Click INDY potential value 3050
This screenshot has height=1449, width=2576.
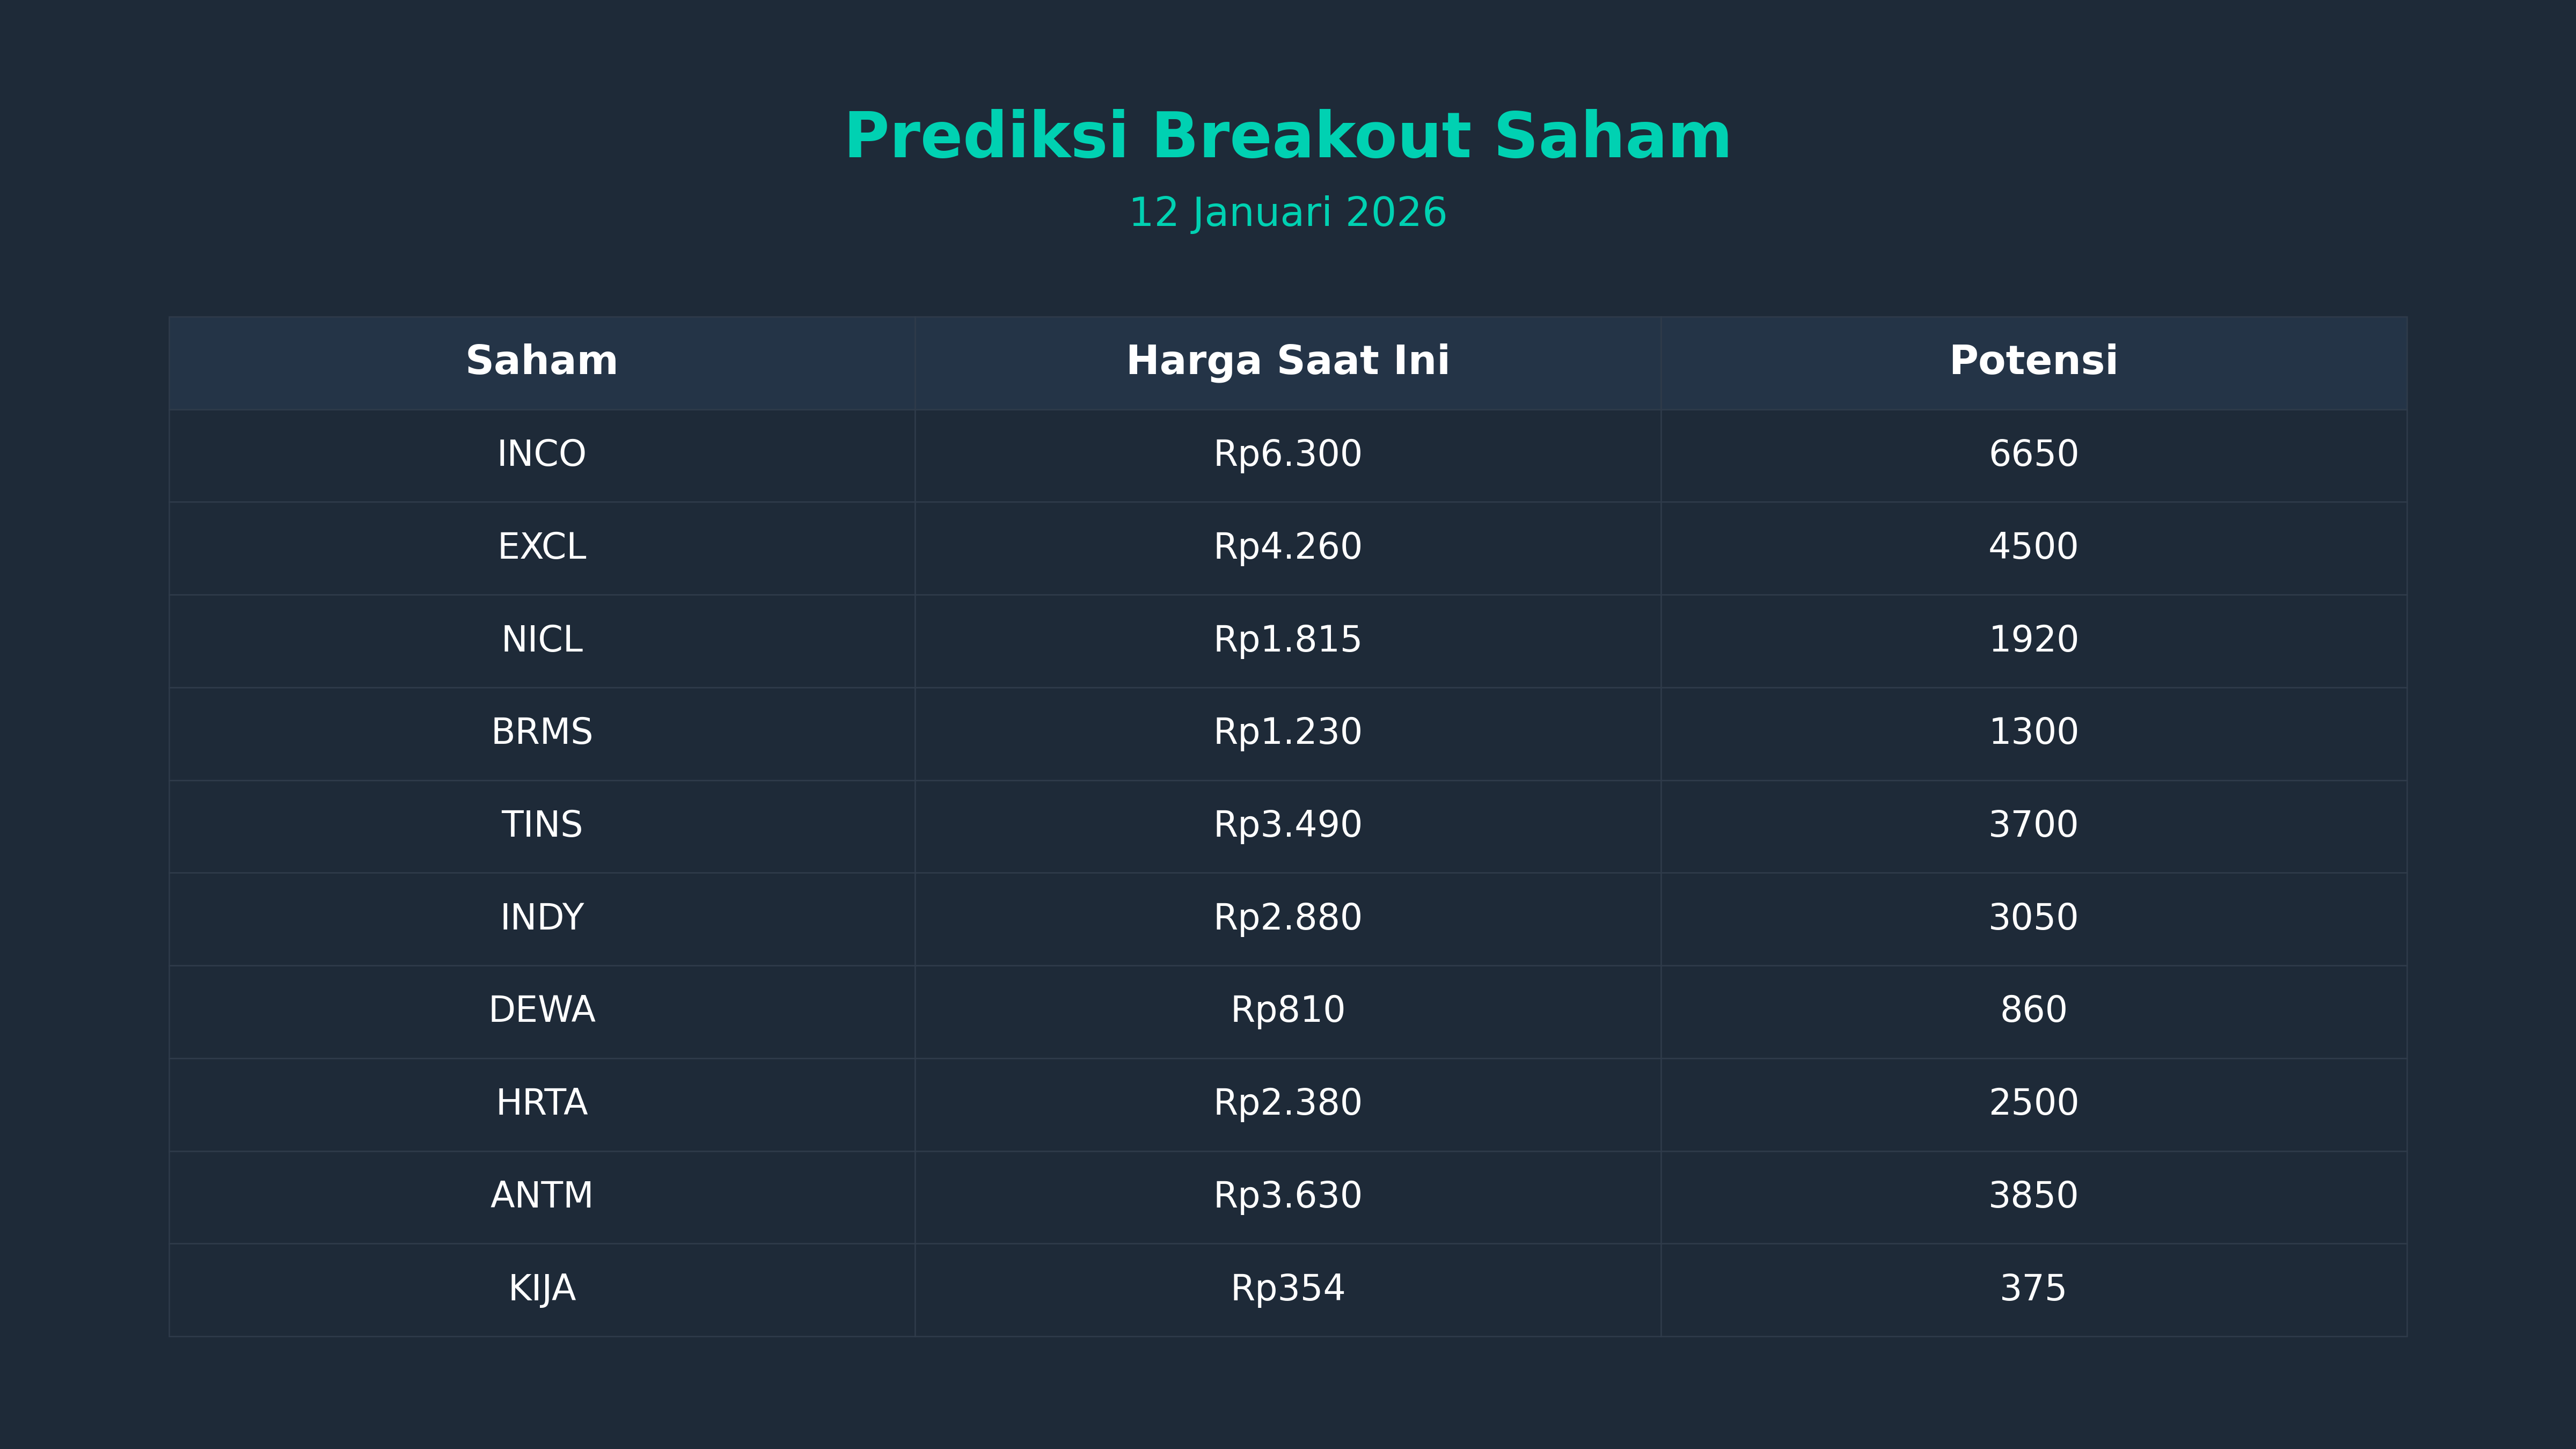click(x=2033, y=918)
